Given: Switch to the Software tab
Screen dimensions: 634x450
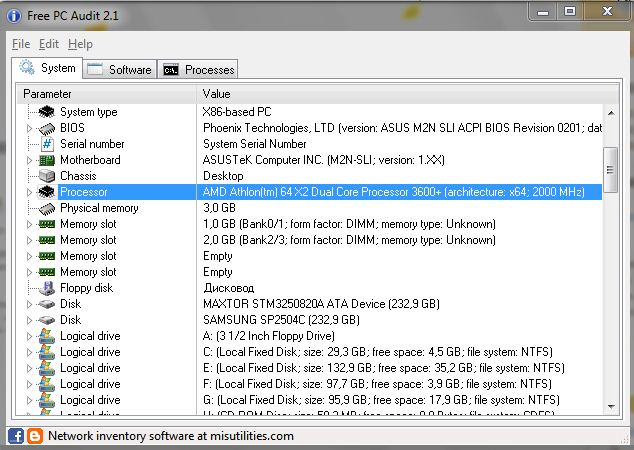Looking at the screenshot, I should click(x=120, y=70).
